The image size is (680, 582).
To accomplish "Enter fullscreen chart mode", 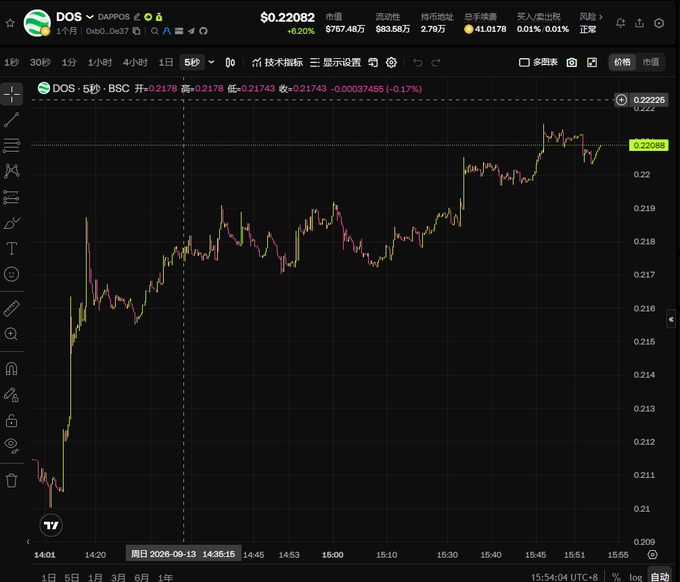I will (x=592, y=62).
